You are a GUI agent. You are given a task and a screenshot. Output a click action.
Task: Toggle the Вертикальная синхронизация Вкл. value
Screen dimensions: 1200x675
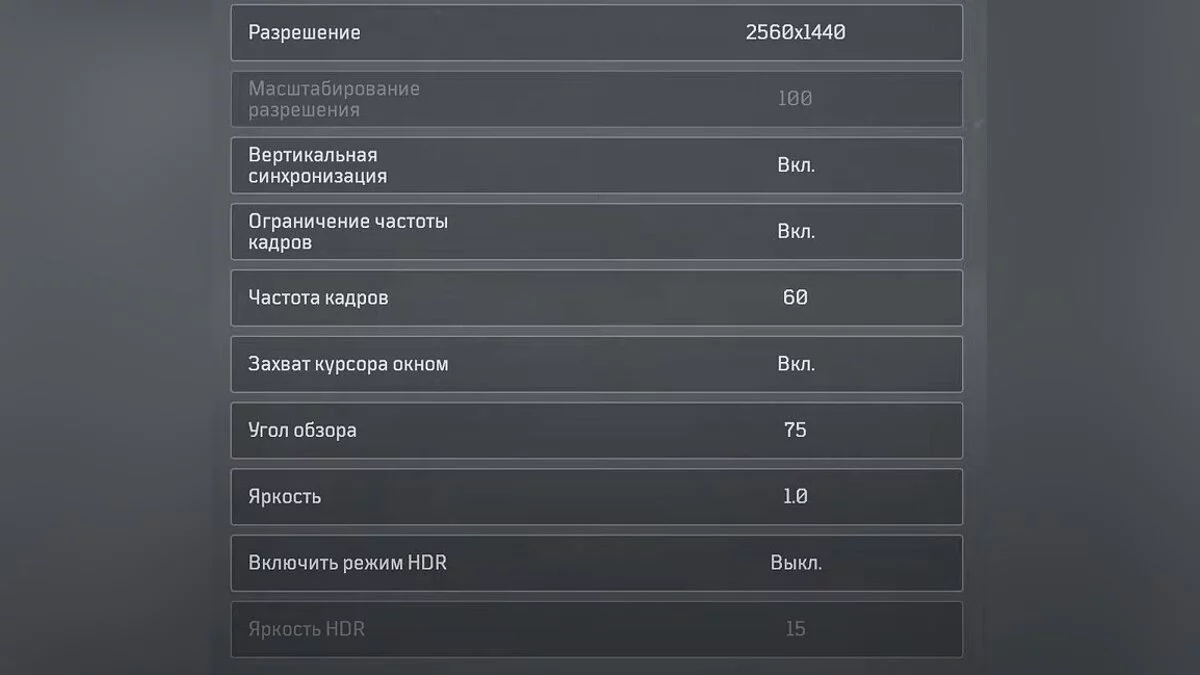tap(796, 165)
